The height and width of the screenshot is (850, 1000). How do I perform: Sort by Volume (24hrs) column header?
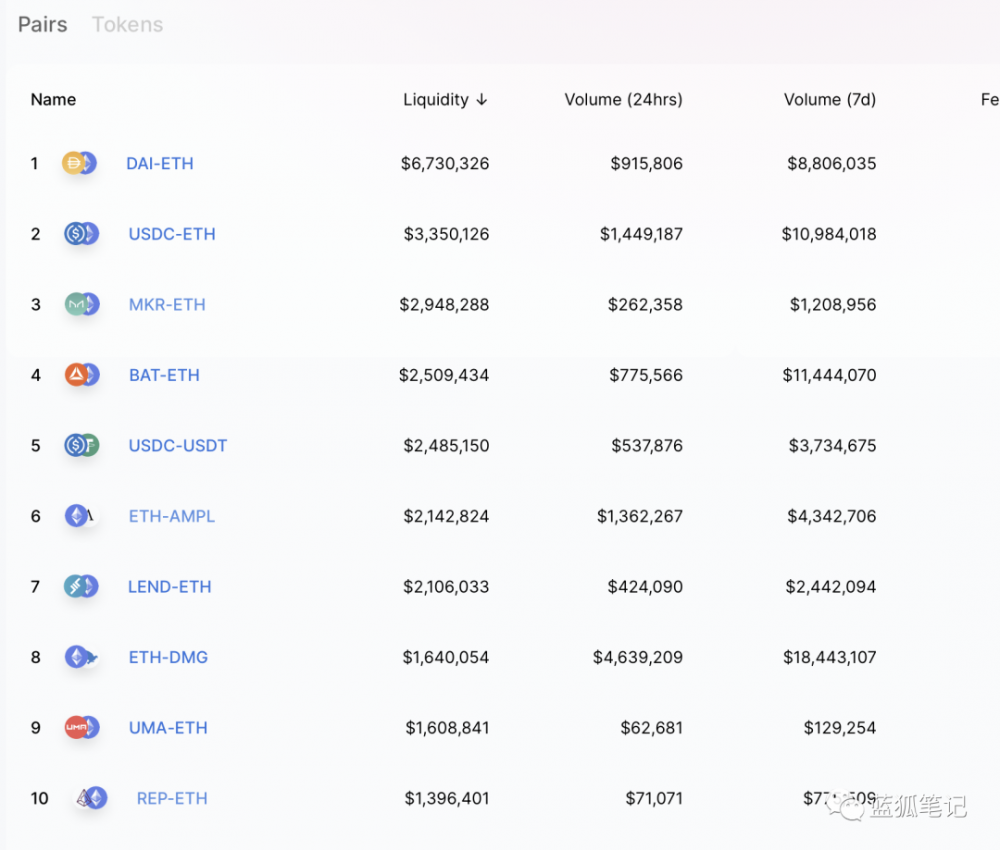point(623,100)
